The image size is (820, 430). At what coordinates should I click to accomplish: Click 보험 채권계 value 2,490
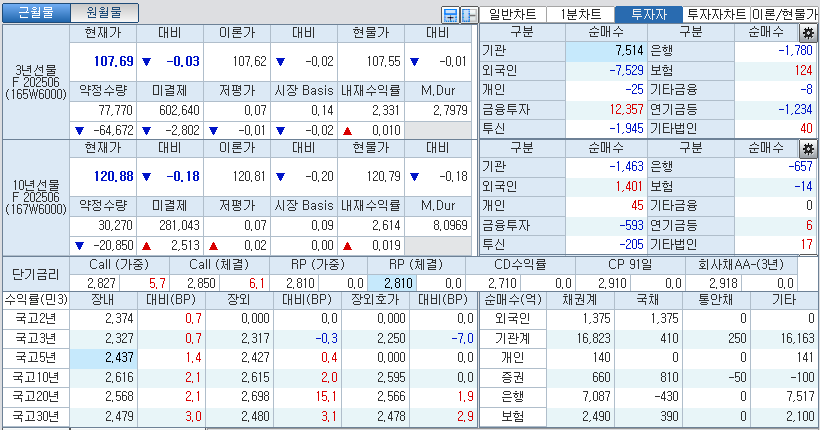[596, 417]
